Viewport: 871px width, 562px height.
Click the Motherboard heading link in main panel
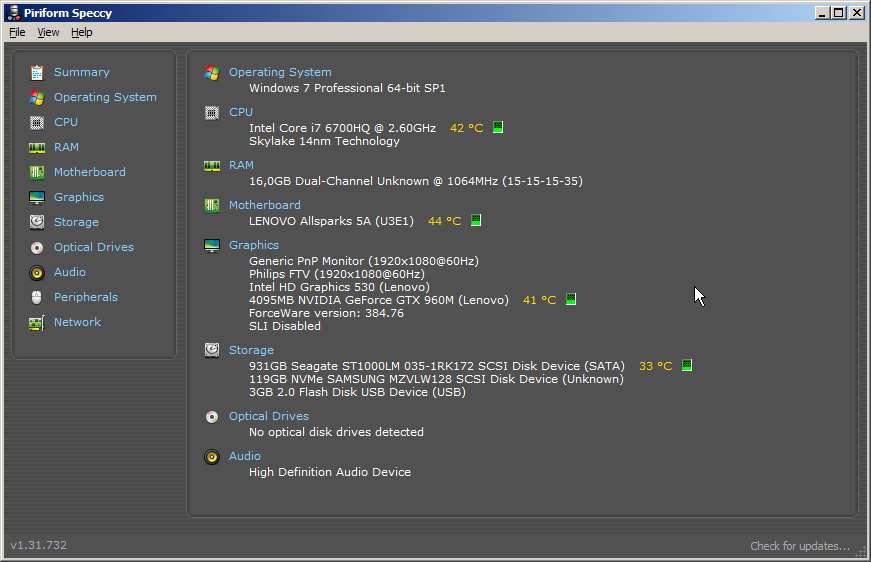pyautogui.click(x=264, y=205)
